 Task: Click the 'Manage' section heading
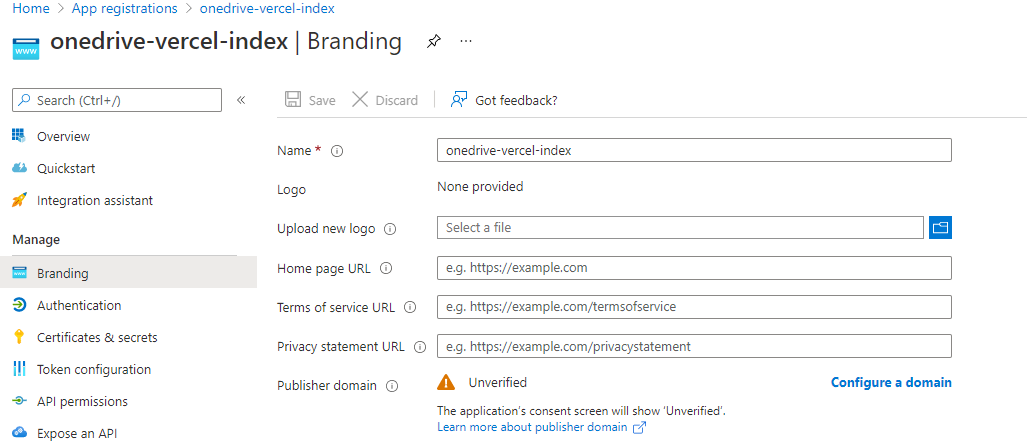[36, 240]
